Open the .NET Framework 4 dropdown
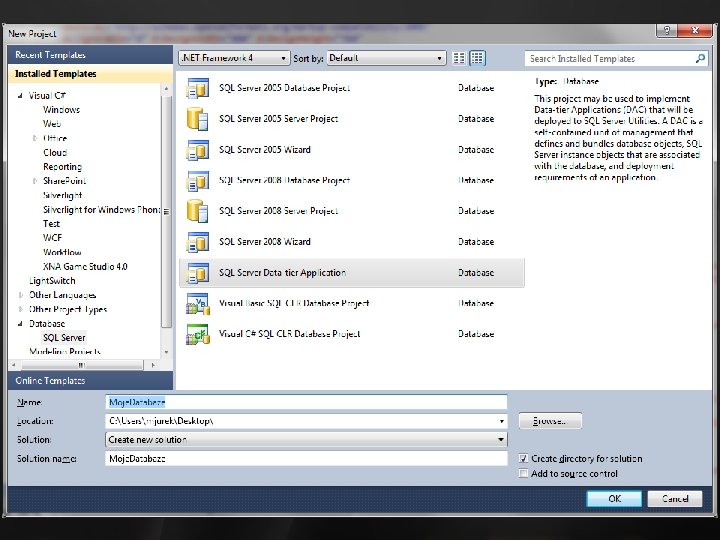720x540 pixels. (234, 58)
